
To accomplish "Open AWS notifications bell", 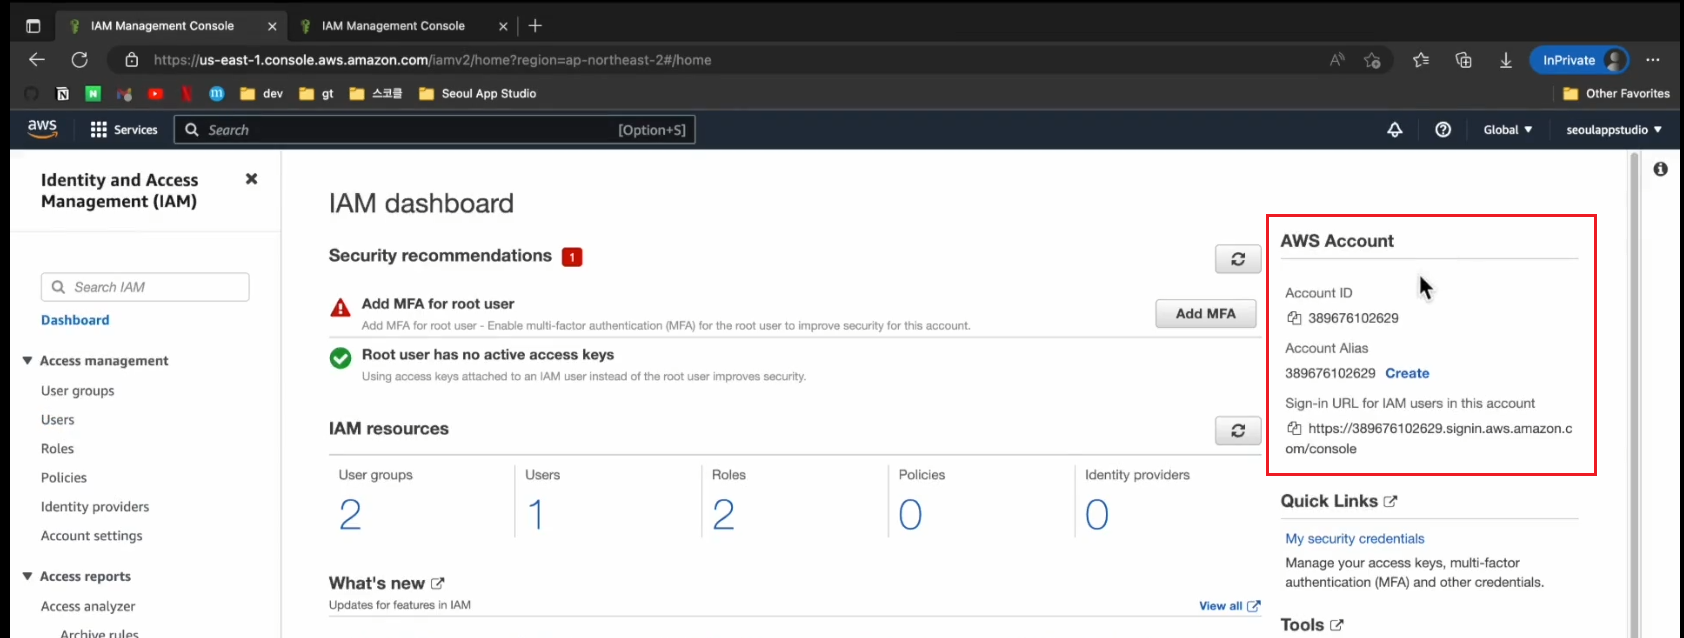I will pyautogui.click(x=1395, y=130).
